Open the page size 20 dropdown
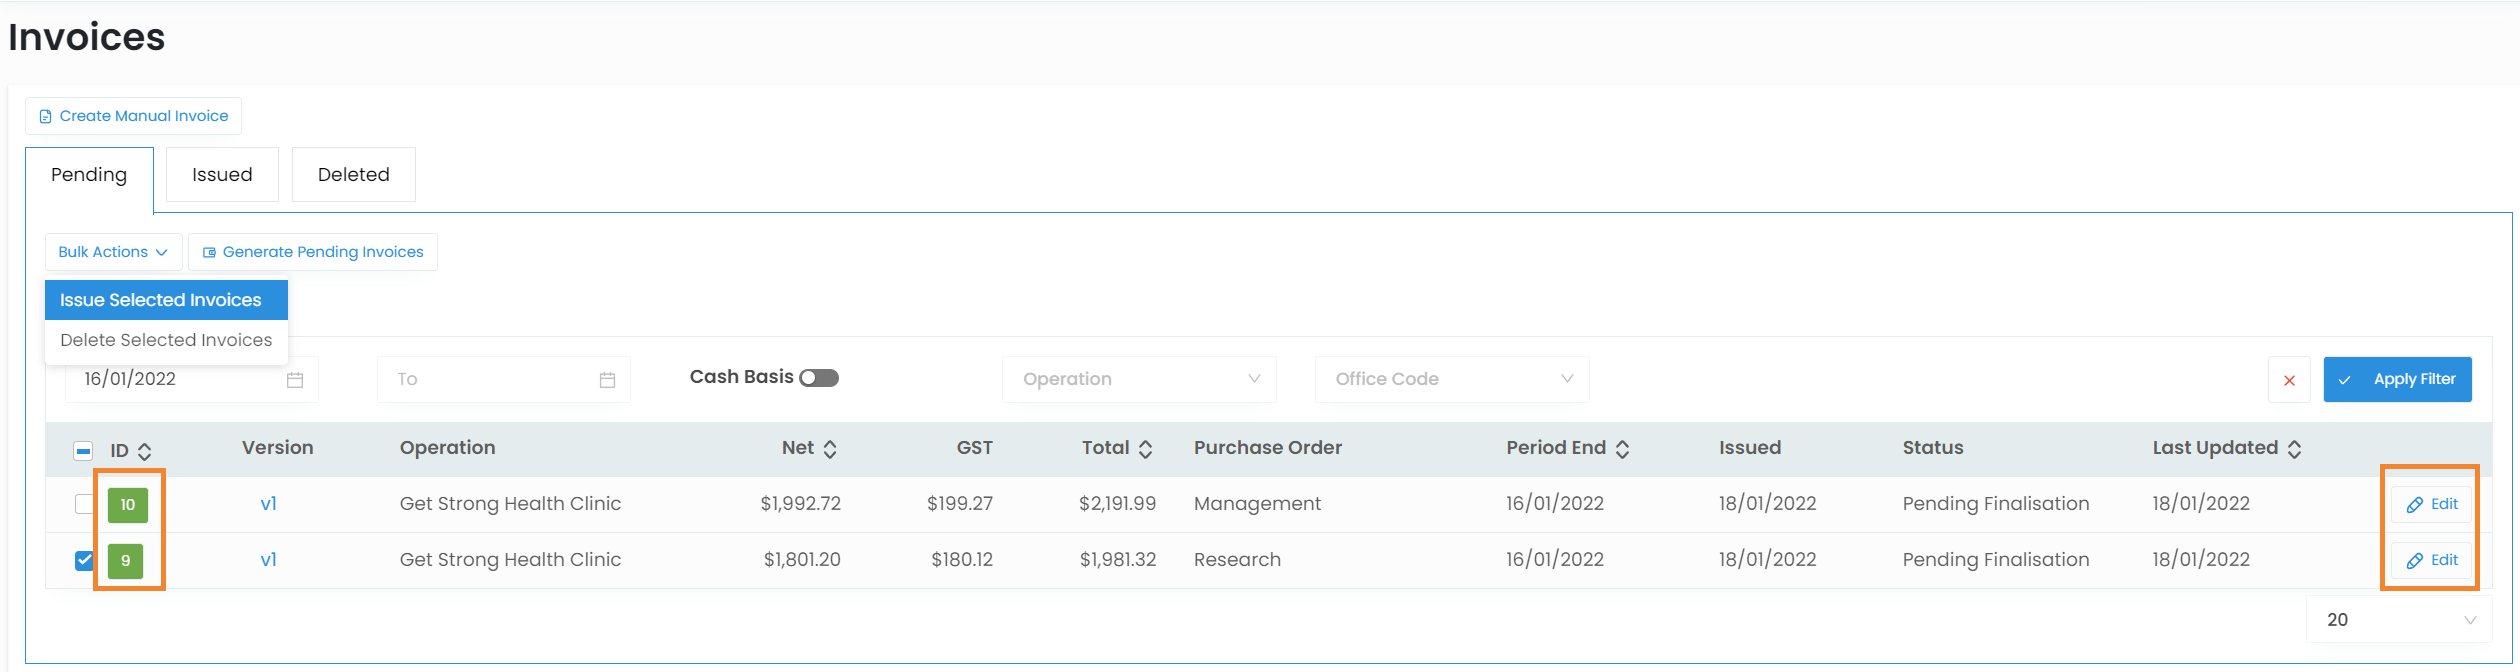Image resolution: width=2520 pixels, height=672 pixels. click(2400, 620)
